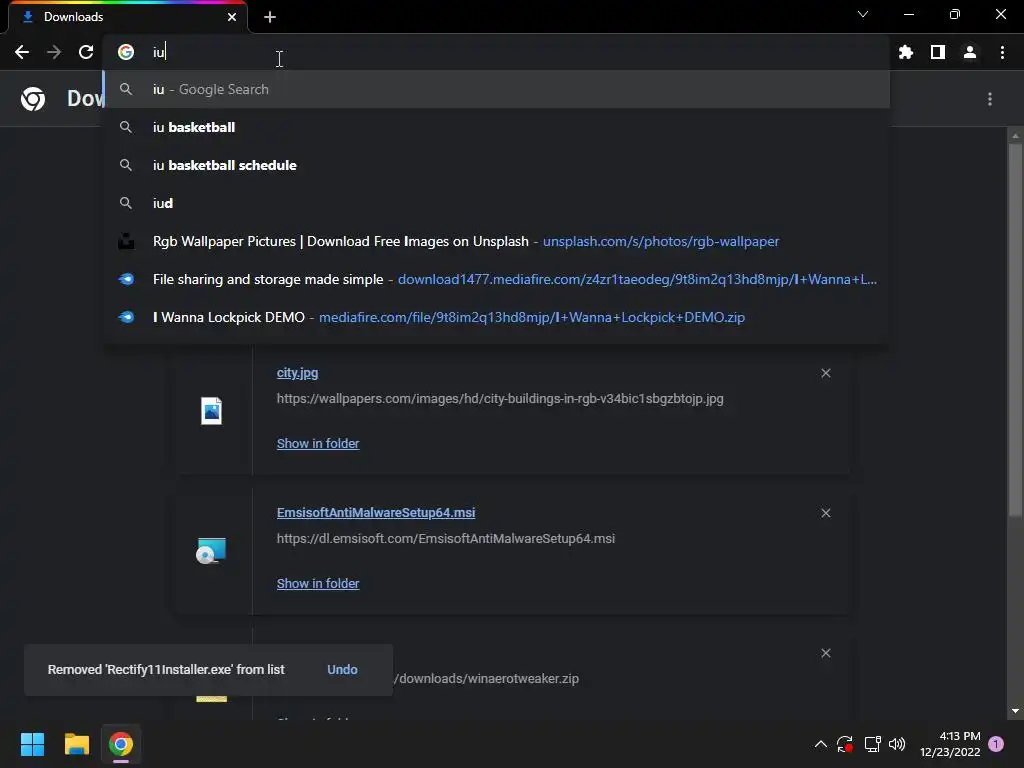This screenshot has width=1024, height=768.
Task: Click the sync status tray icon
Action: [844, 744]
